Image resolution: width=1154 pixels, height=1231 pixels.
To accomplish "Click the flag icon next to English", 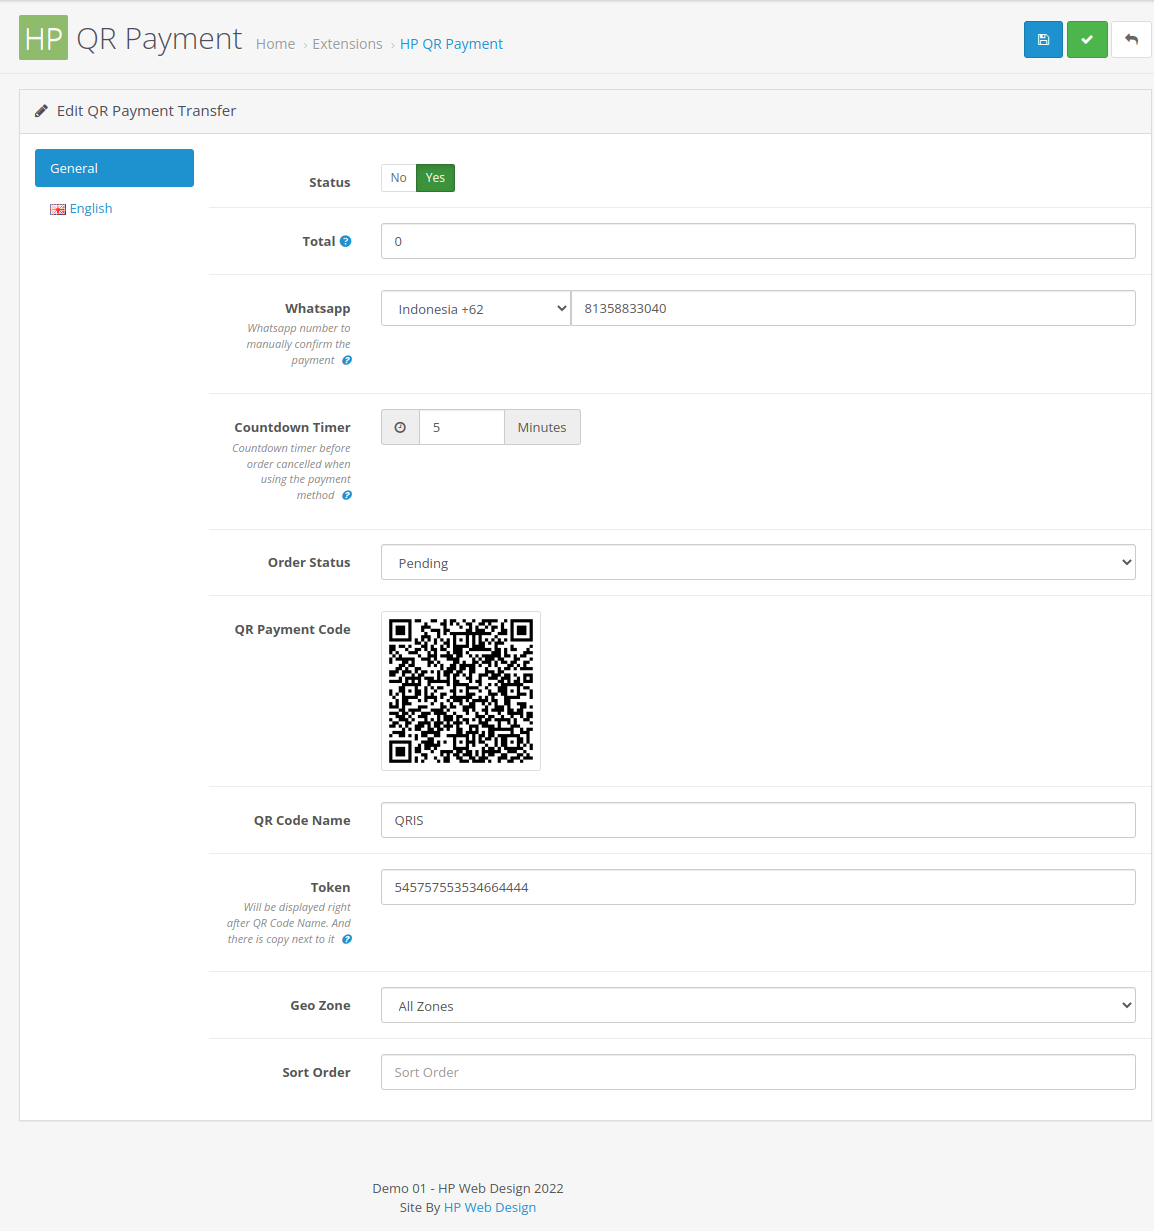I will tap(58, 209).
